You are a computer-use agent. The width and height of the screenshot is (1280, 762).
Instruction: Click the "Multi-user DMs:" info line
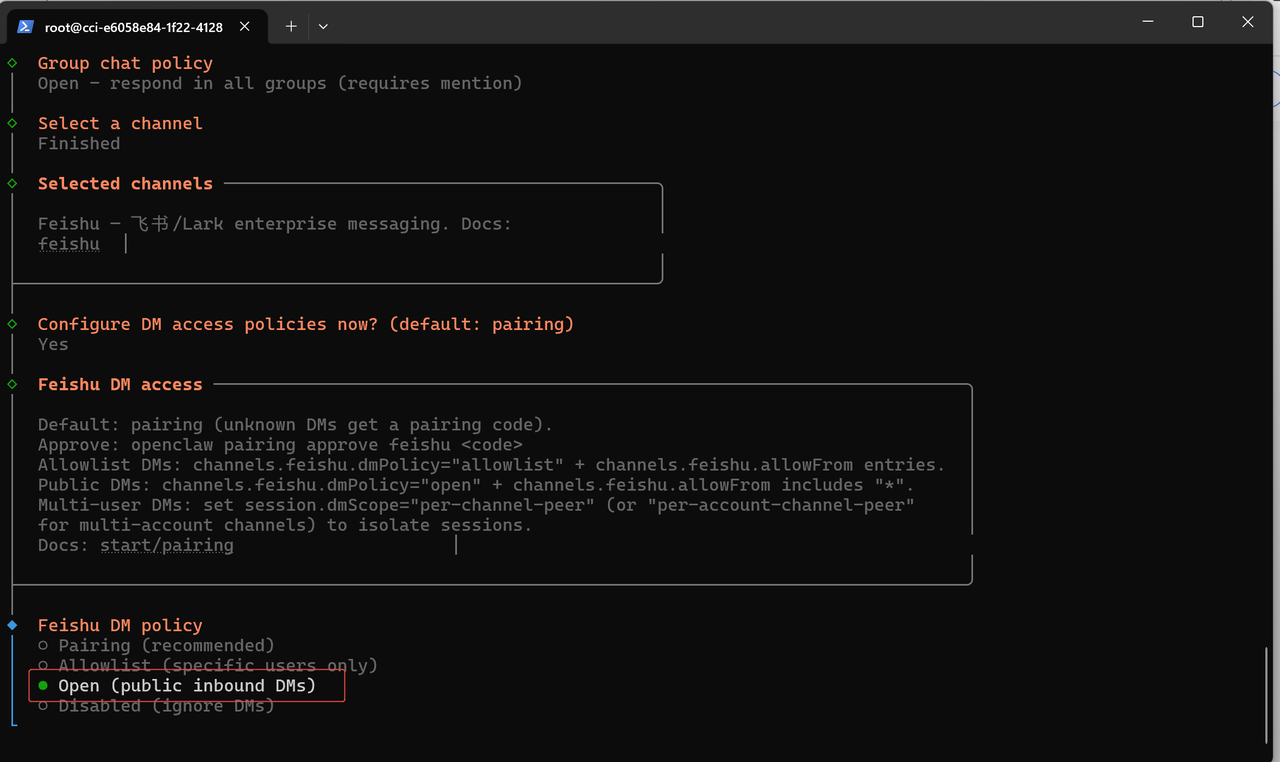476,505
